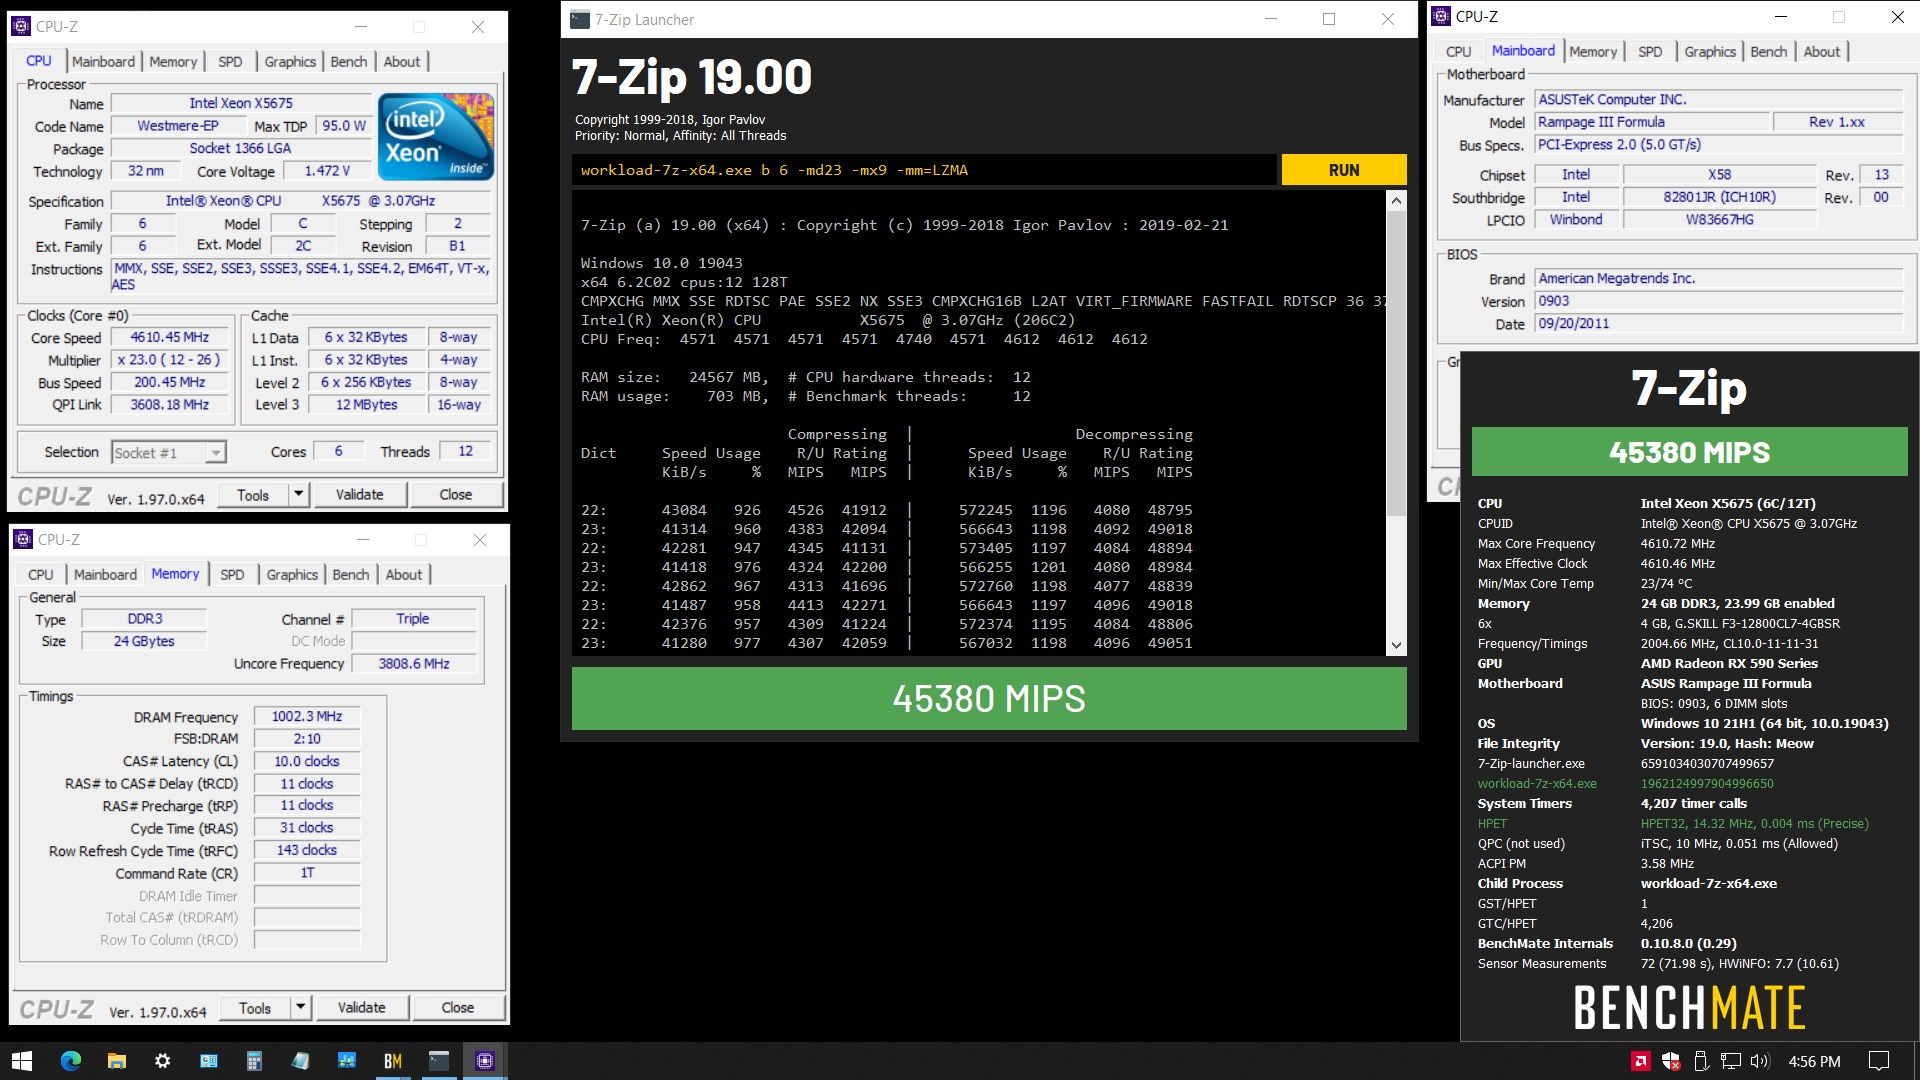
Task: Click the HPET green timer row label
Action: (x=1492, y=823)
